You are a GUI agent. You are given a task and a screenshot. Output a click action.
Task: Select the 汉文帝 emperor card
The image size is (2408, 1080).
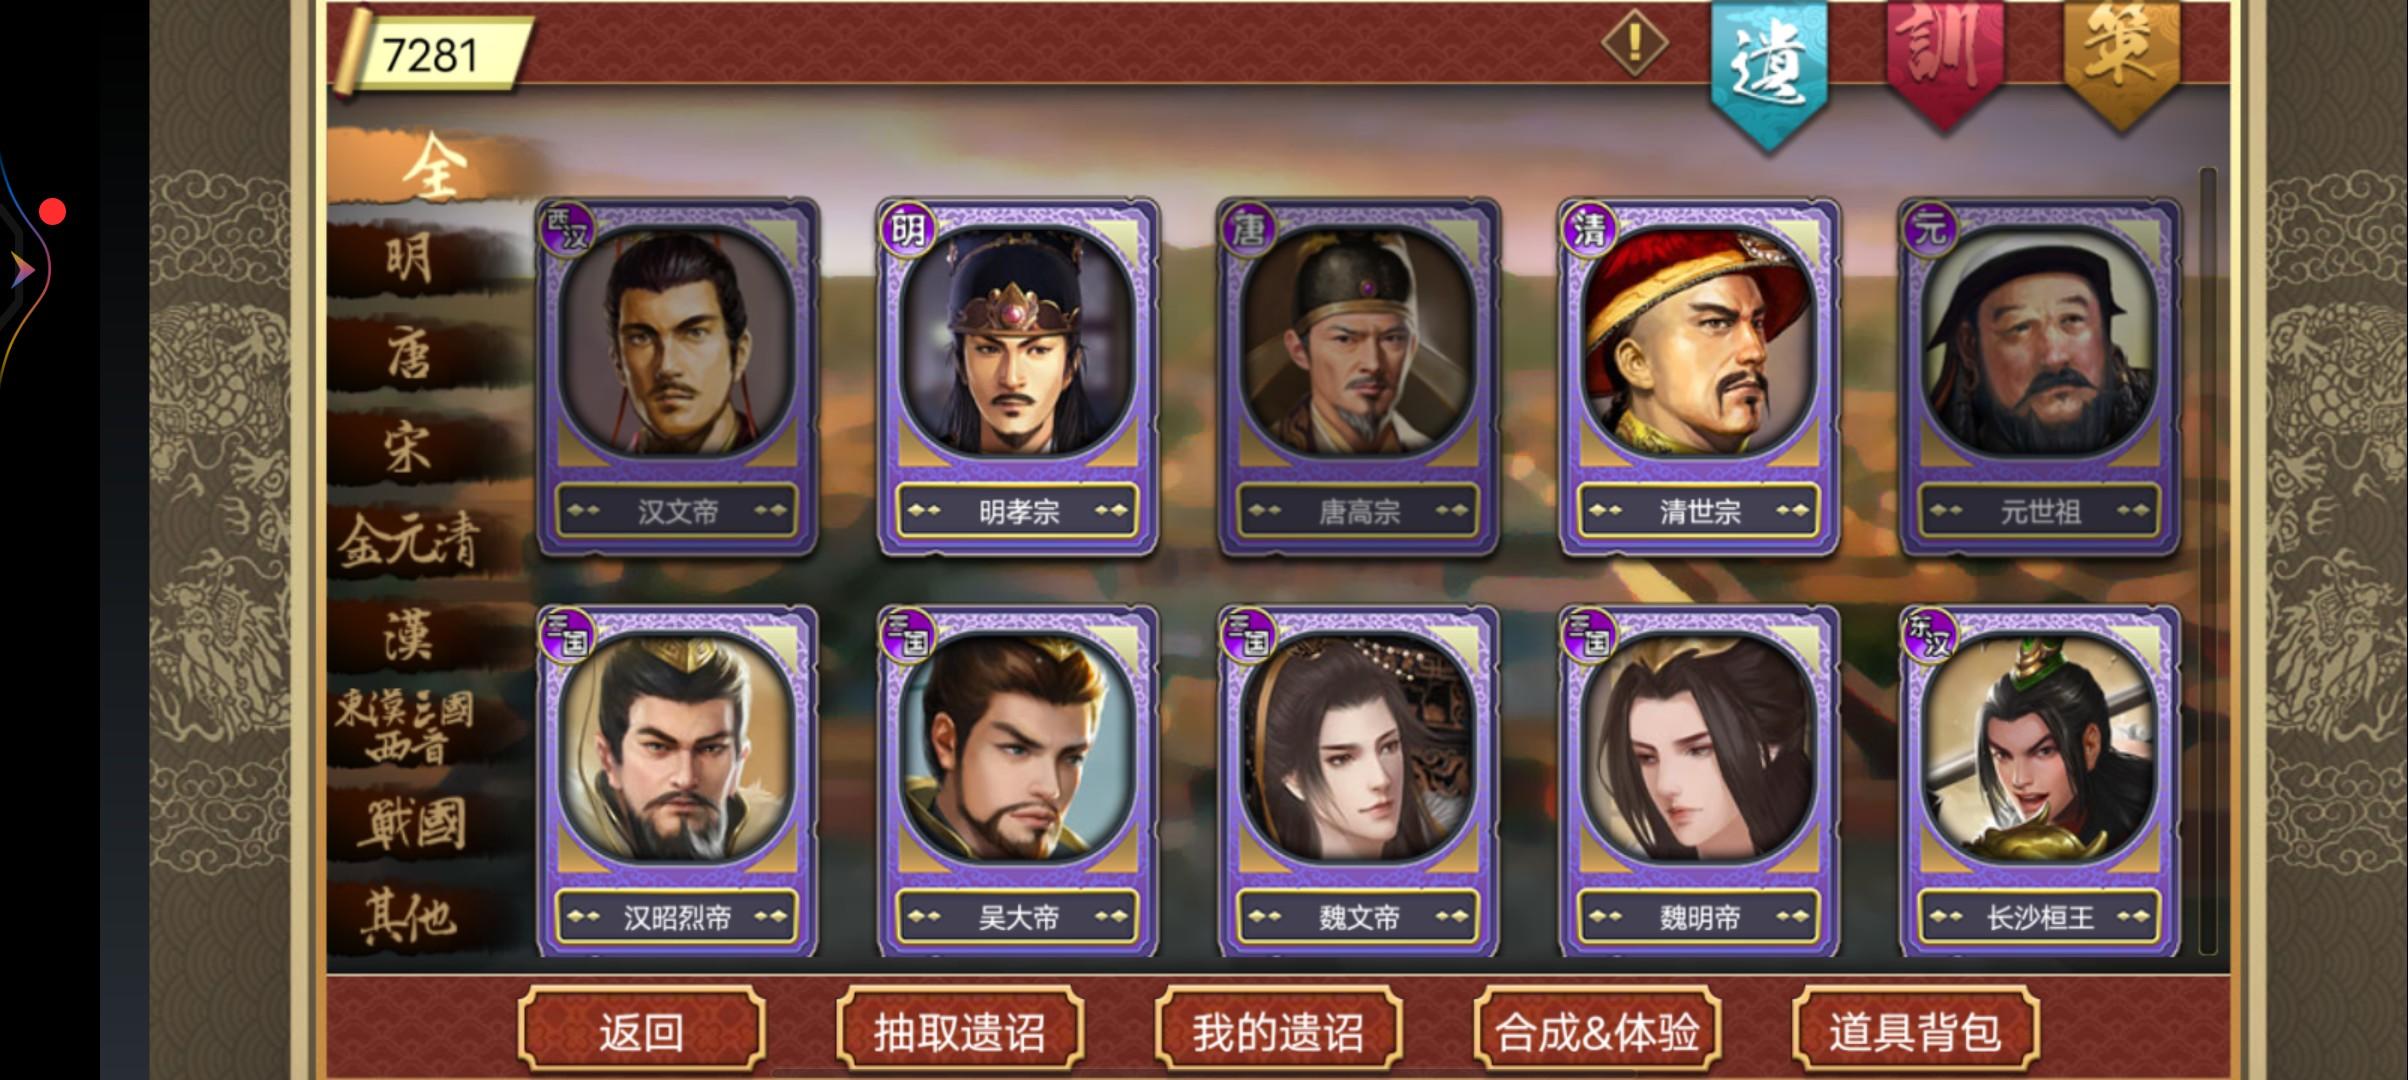tap(678, 377)
